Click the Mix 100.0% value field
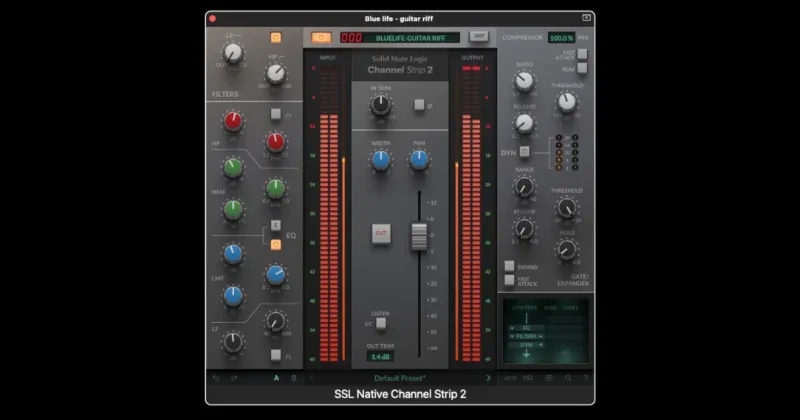800x420 pixels. [561, 38]
